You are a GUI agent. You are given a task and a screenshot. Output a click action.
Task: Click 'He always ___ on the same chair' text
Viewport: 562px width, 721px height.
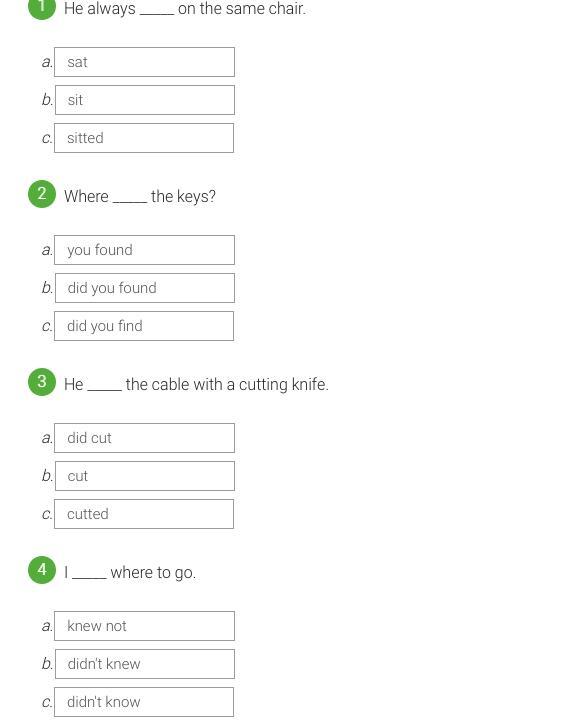[185, 8]
